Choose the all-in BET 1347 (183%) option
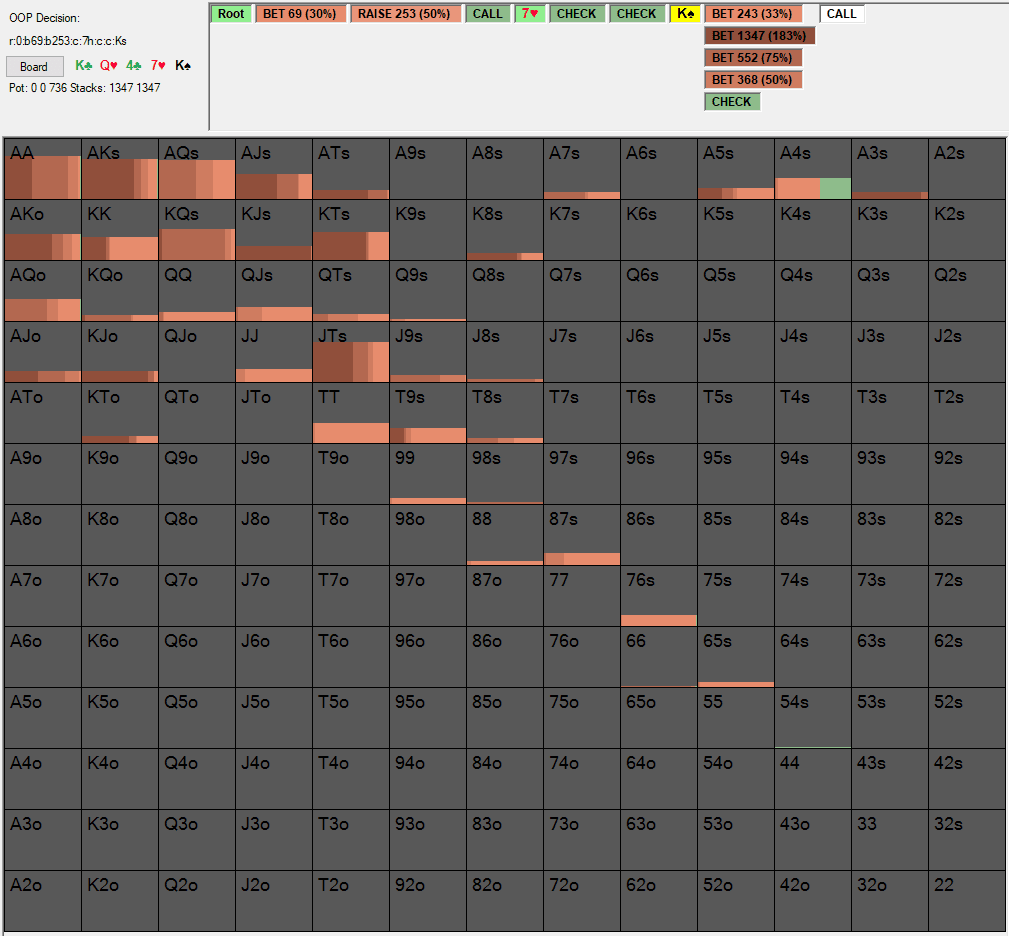Screen dimensions: 1009x936 (x=760, y=36)
